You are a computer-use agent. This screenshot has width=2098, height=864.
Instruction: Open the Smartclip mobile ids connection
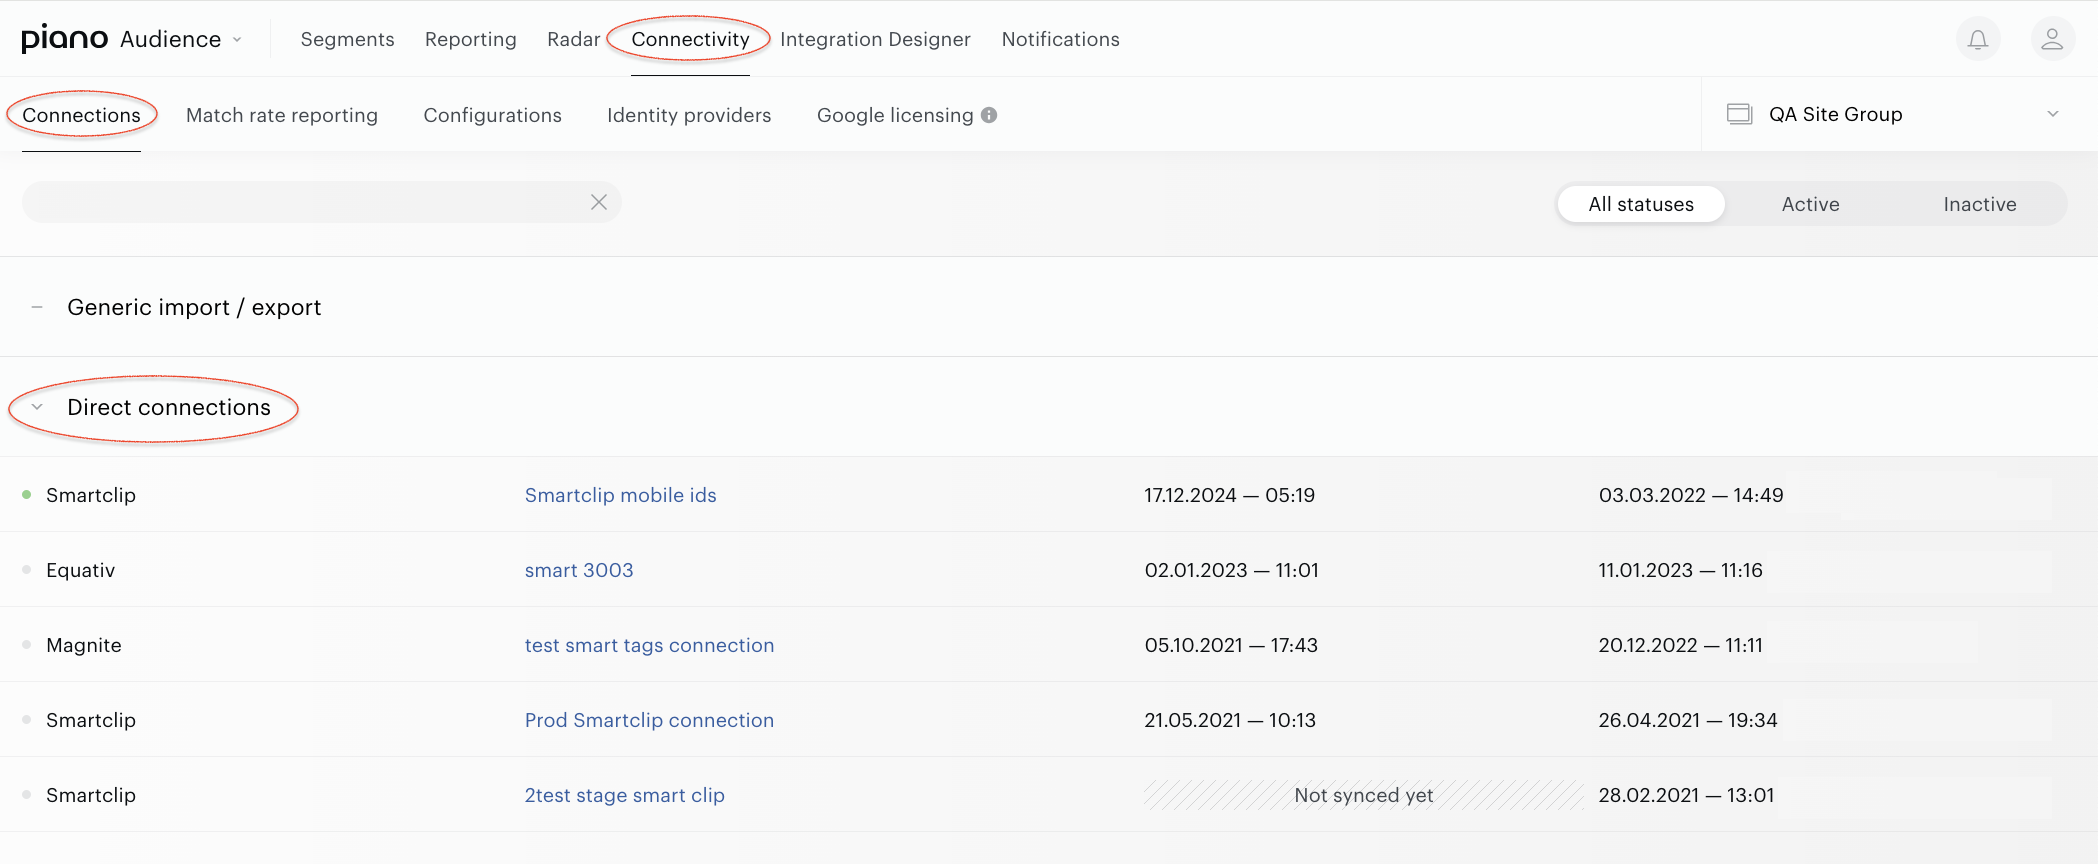pos(620,495)
